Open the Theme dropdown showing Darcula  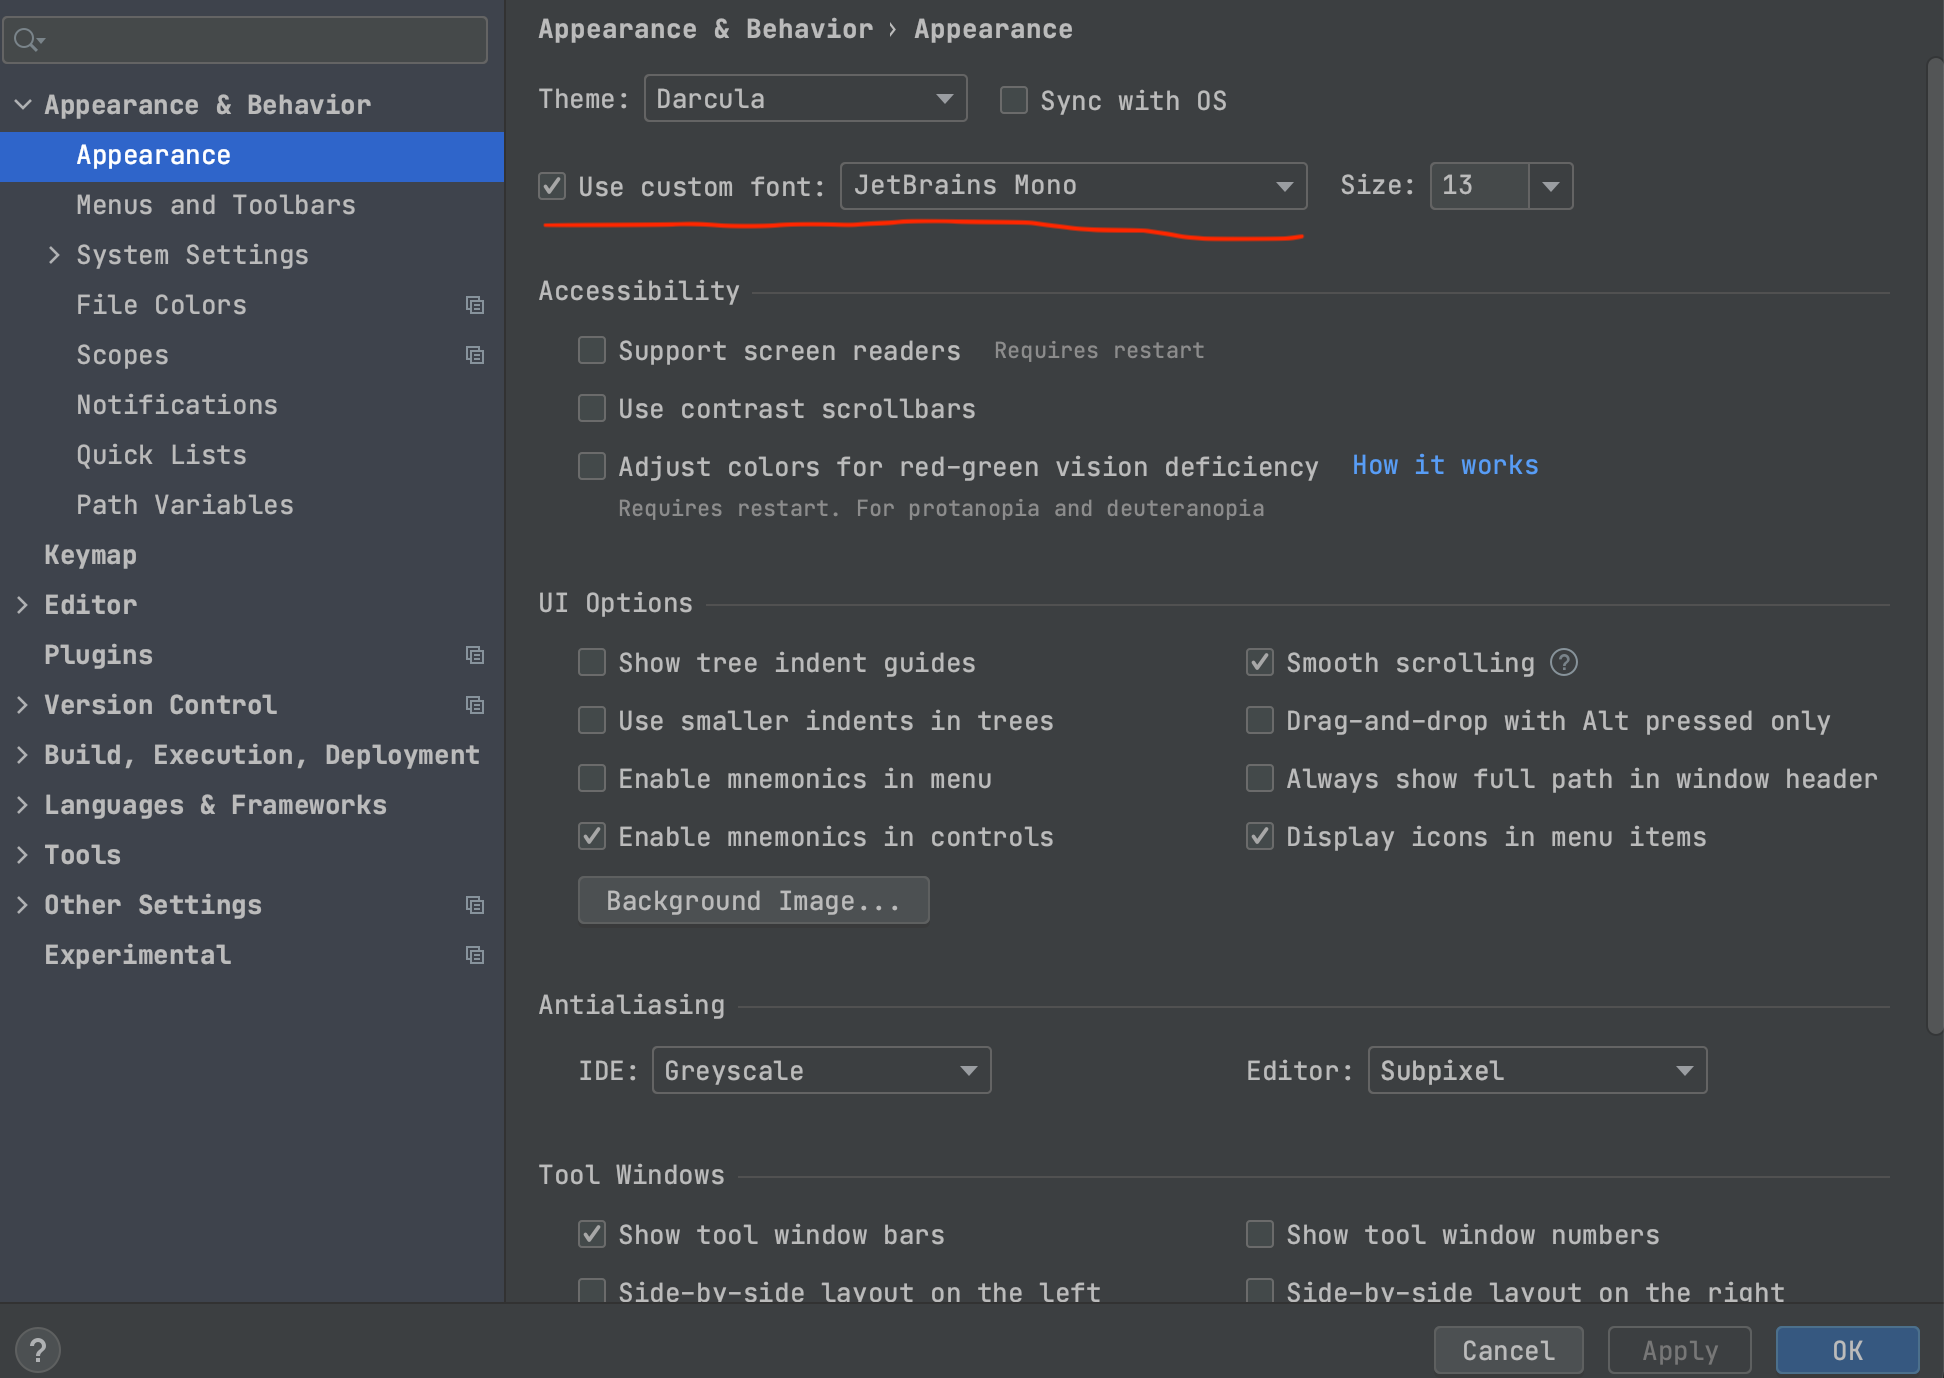click(x=805, y=98)
